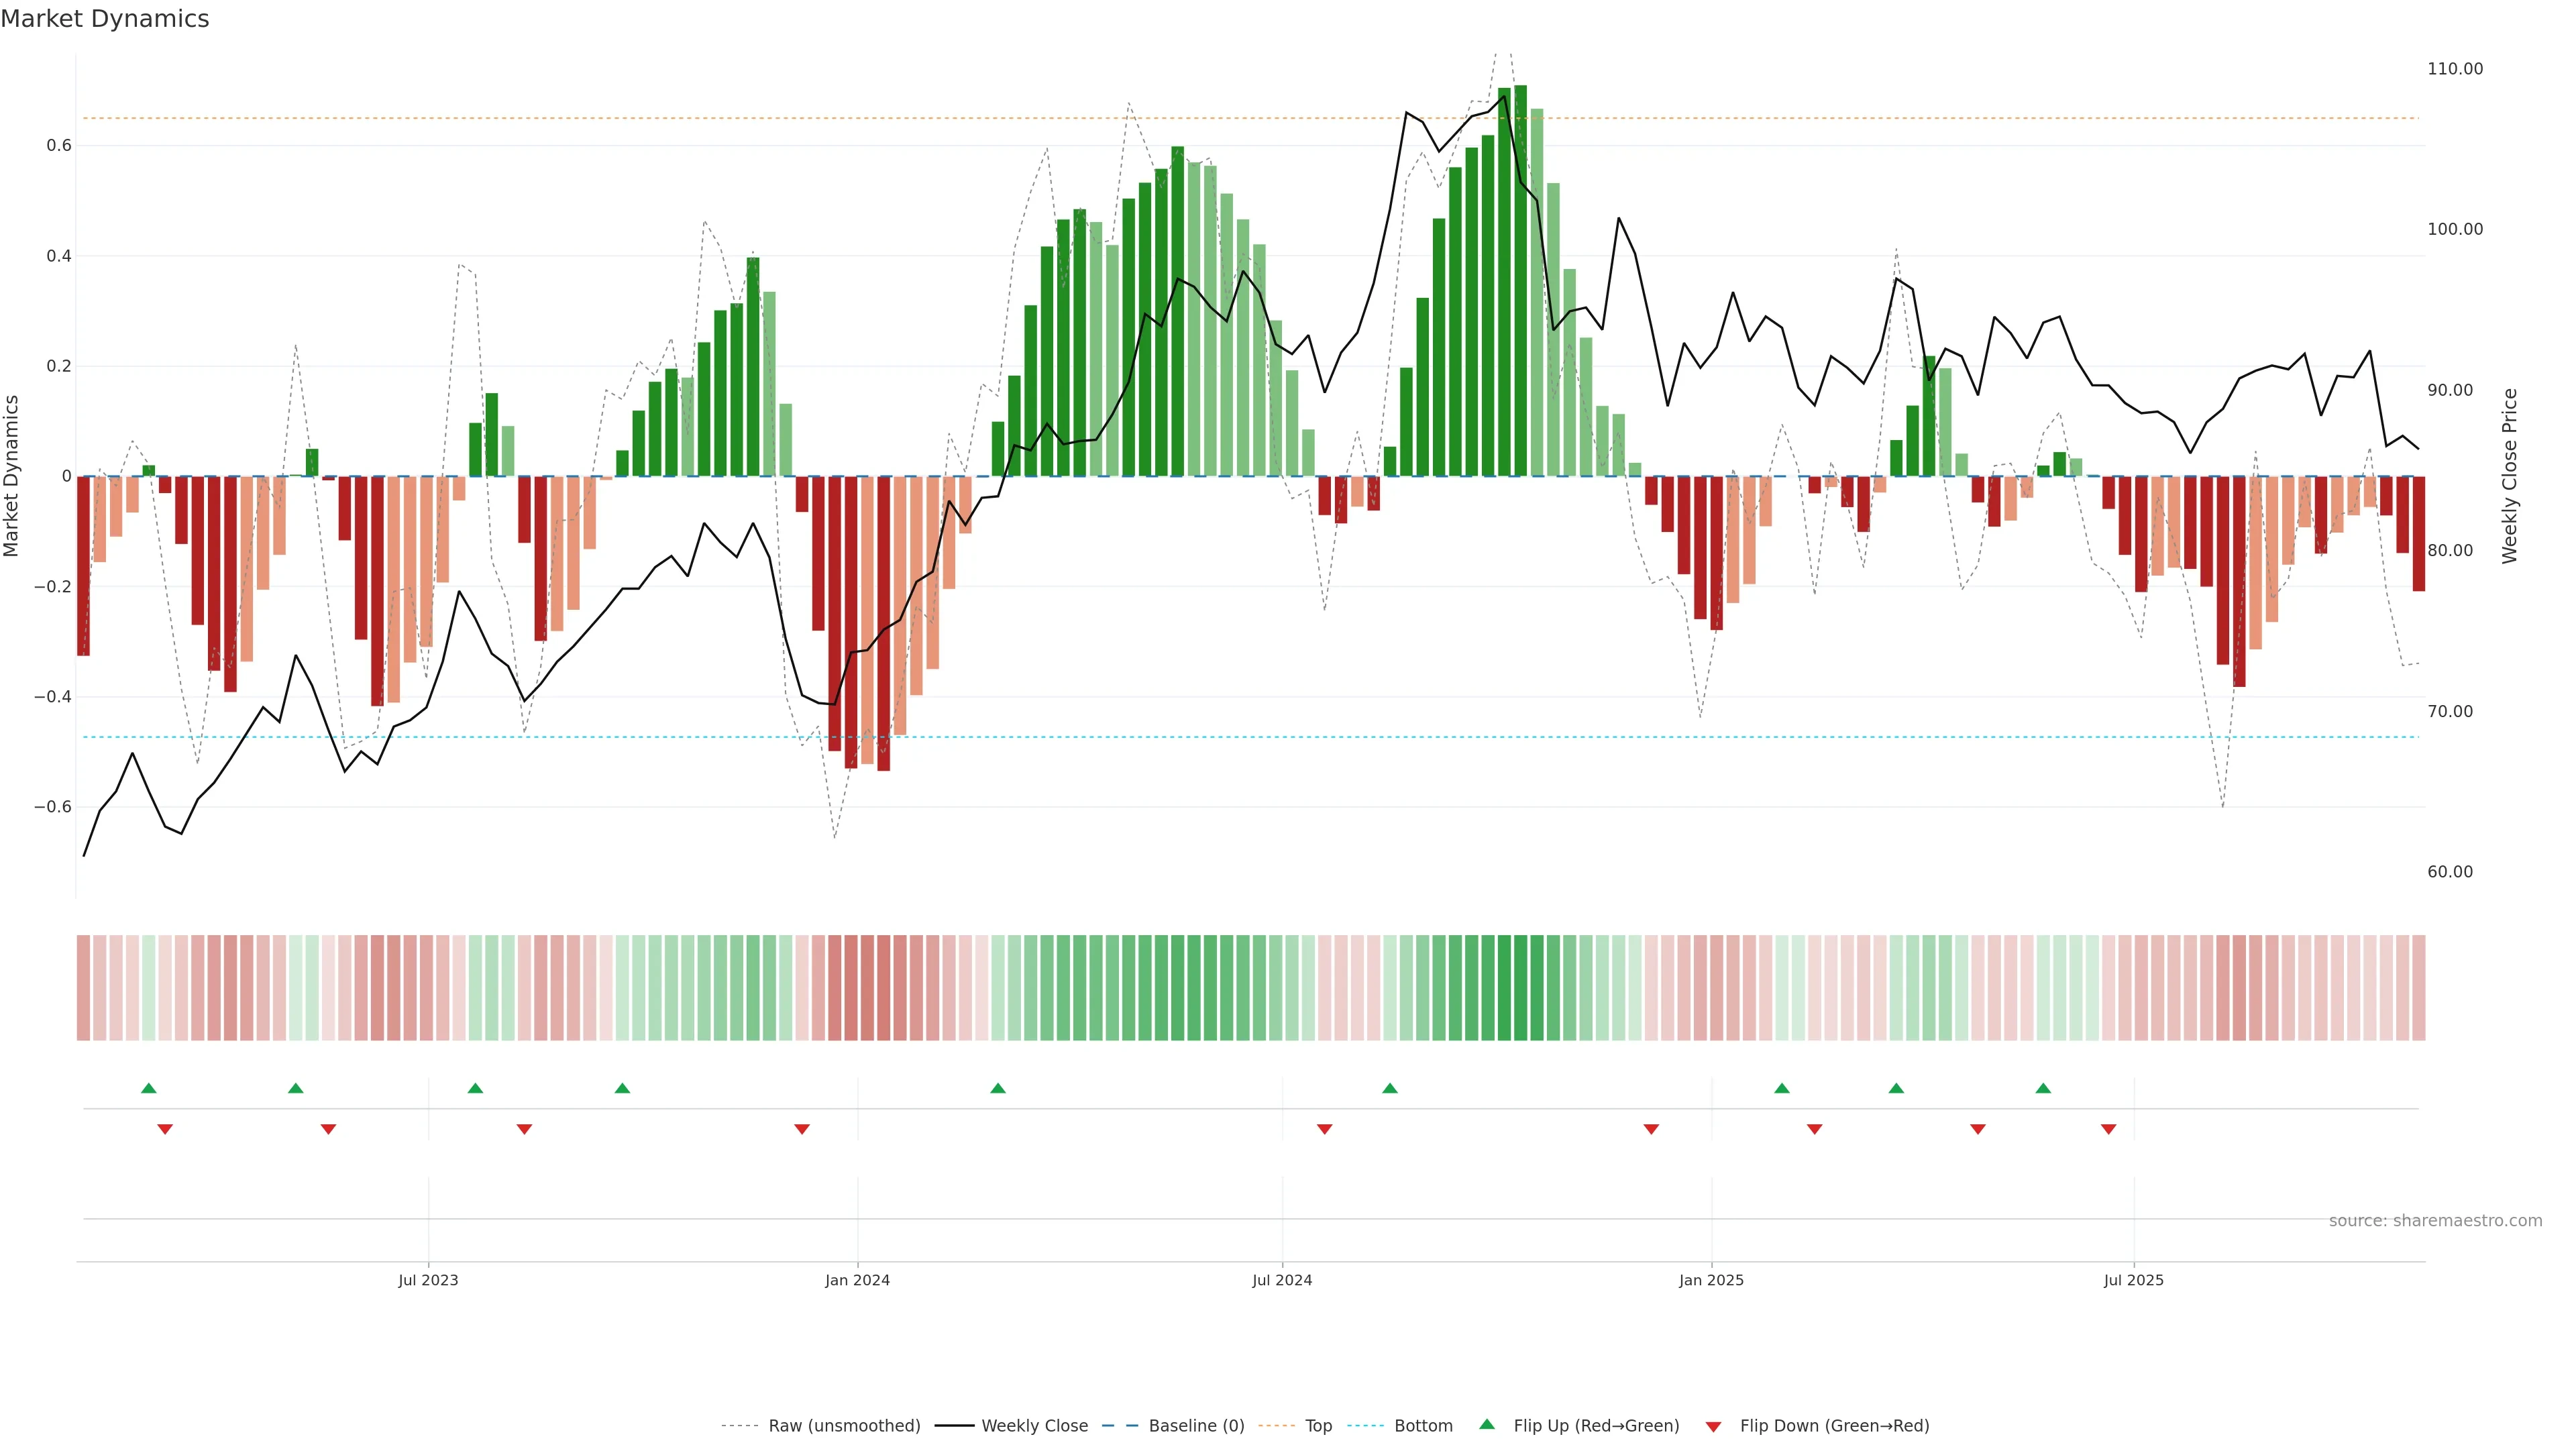Click the leftmost red flip-down marker

tap(165, 1129)
